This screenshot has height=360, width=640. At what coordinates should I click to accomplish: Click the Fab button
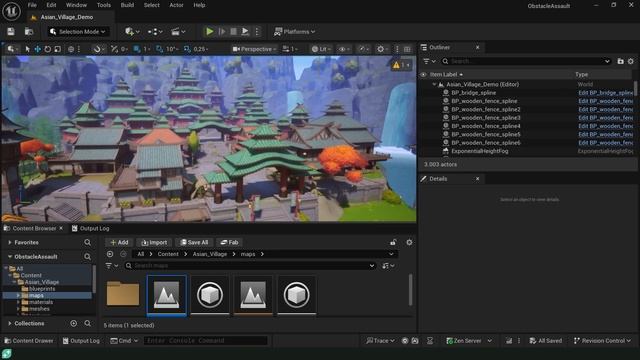(229, 242)
